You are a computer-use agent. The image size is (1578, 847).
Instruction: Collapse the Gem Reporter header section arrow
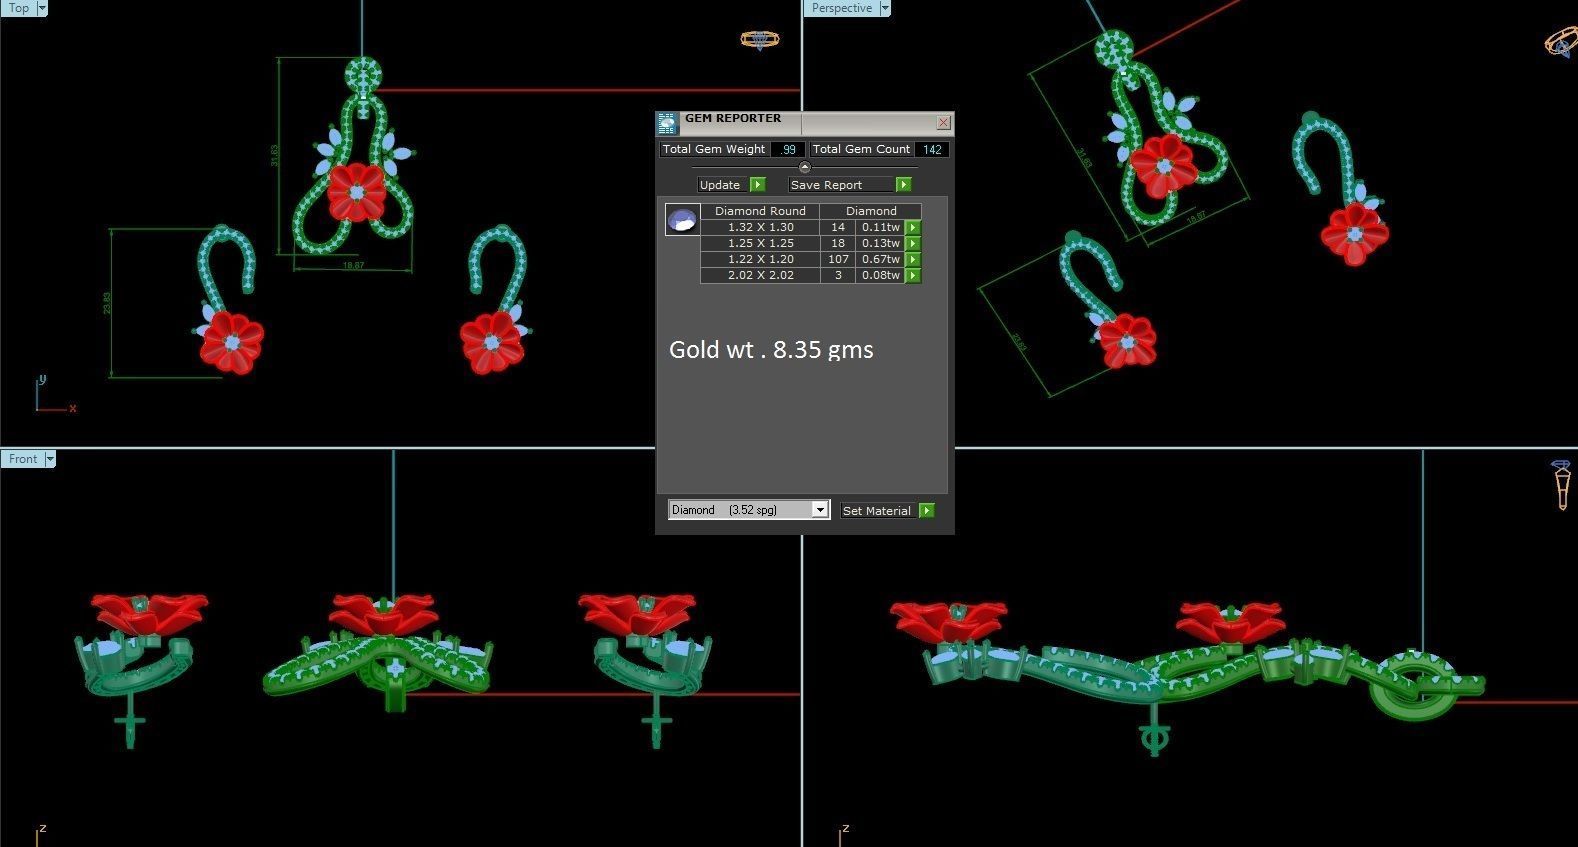[x=805, y=167]
